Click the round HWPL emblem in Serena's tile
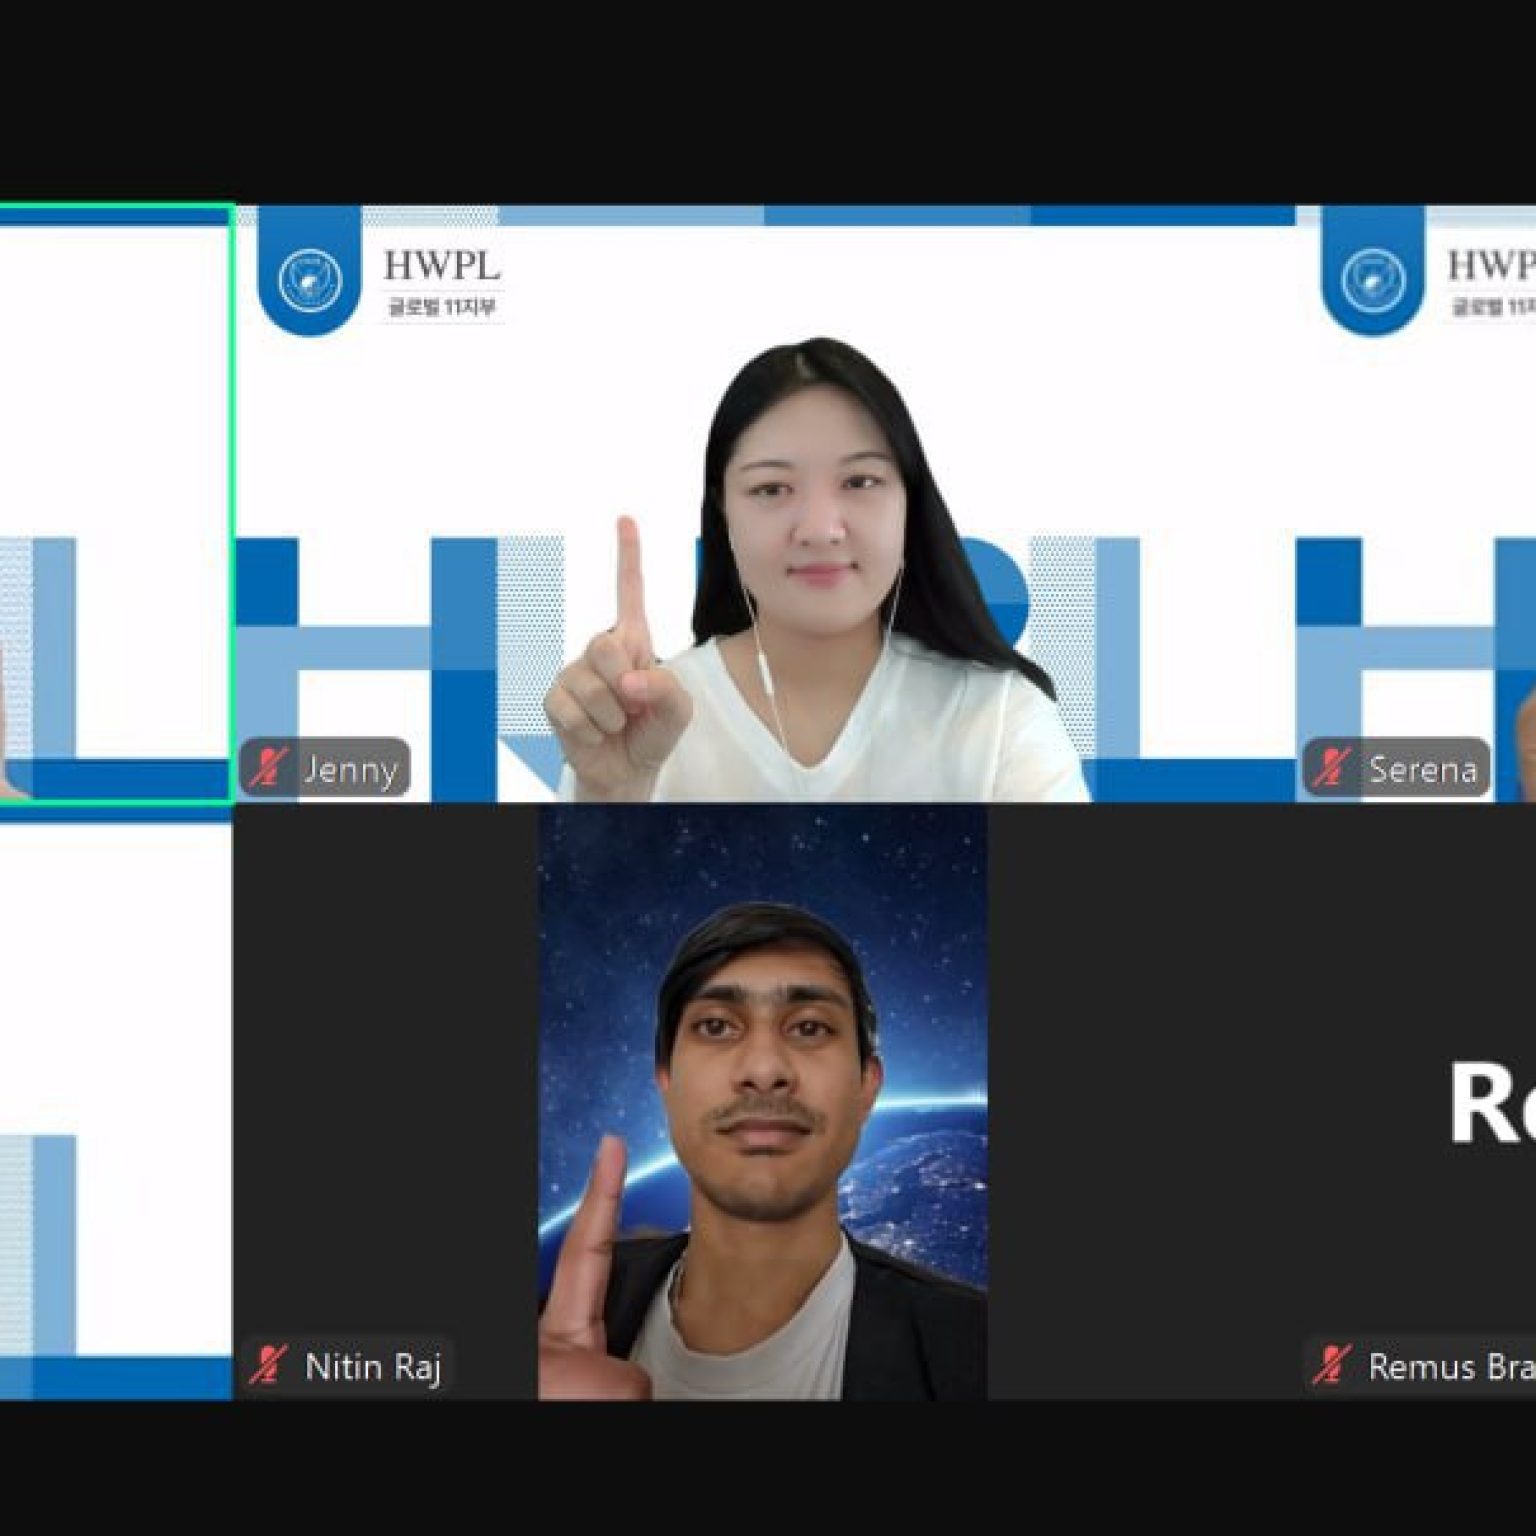1536x1536 pixels. point(1372,278)
